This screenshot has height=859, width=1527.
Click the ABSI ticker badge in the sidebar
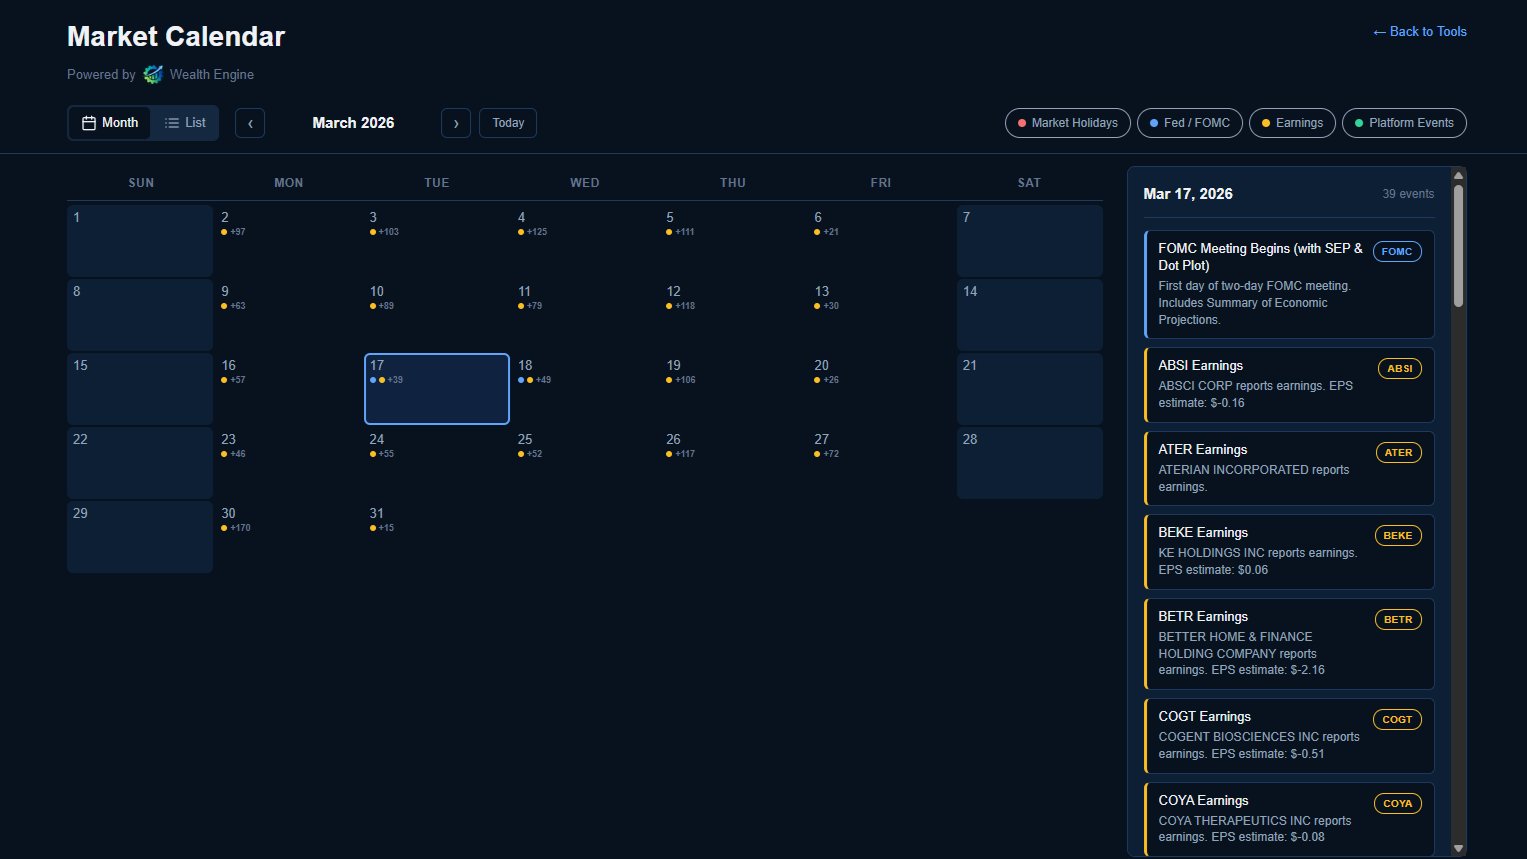[1399, 368]
